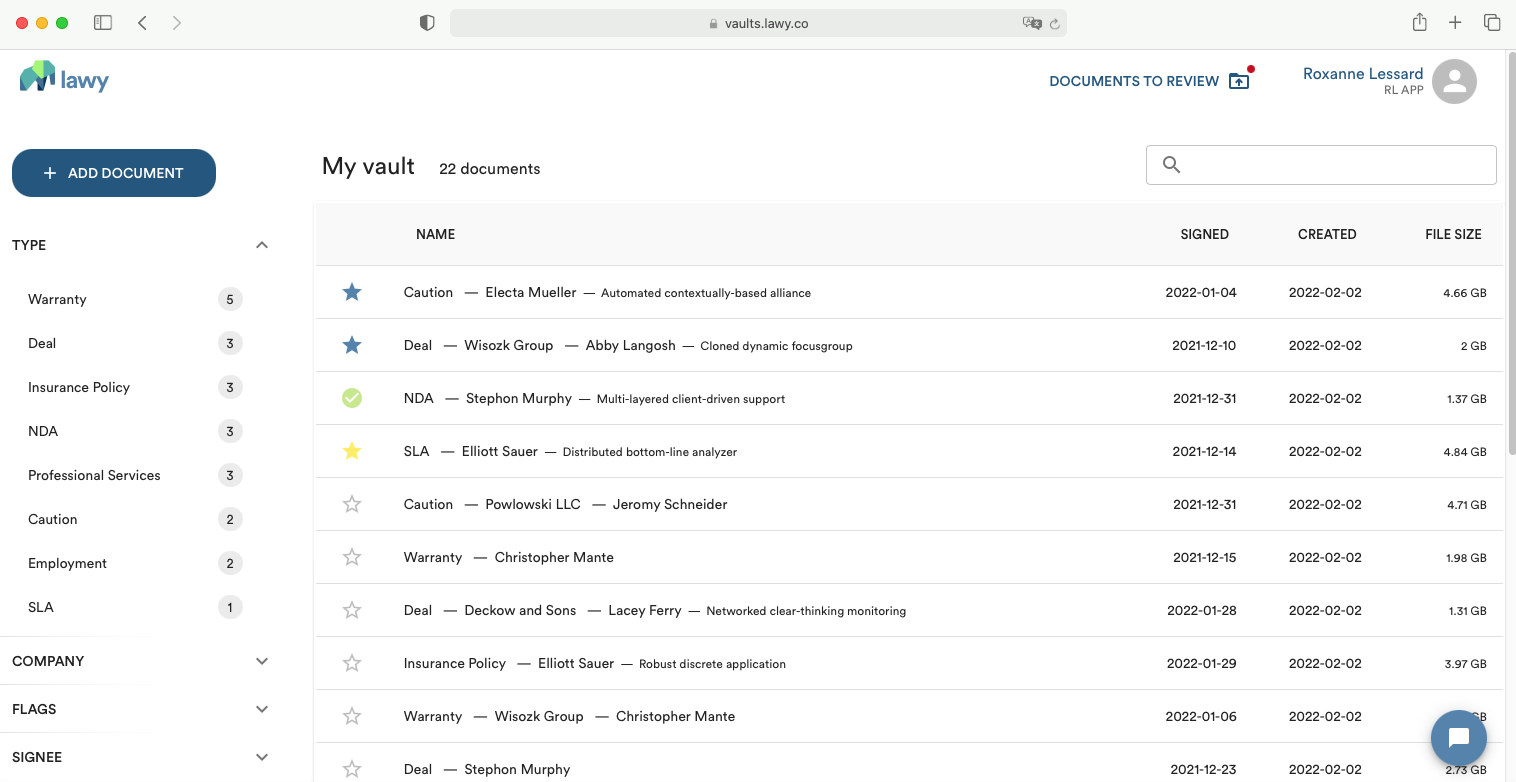Toggle the green check on NDA Stephon Murphy

click(352, 398)
